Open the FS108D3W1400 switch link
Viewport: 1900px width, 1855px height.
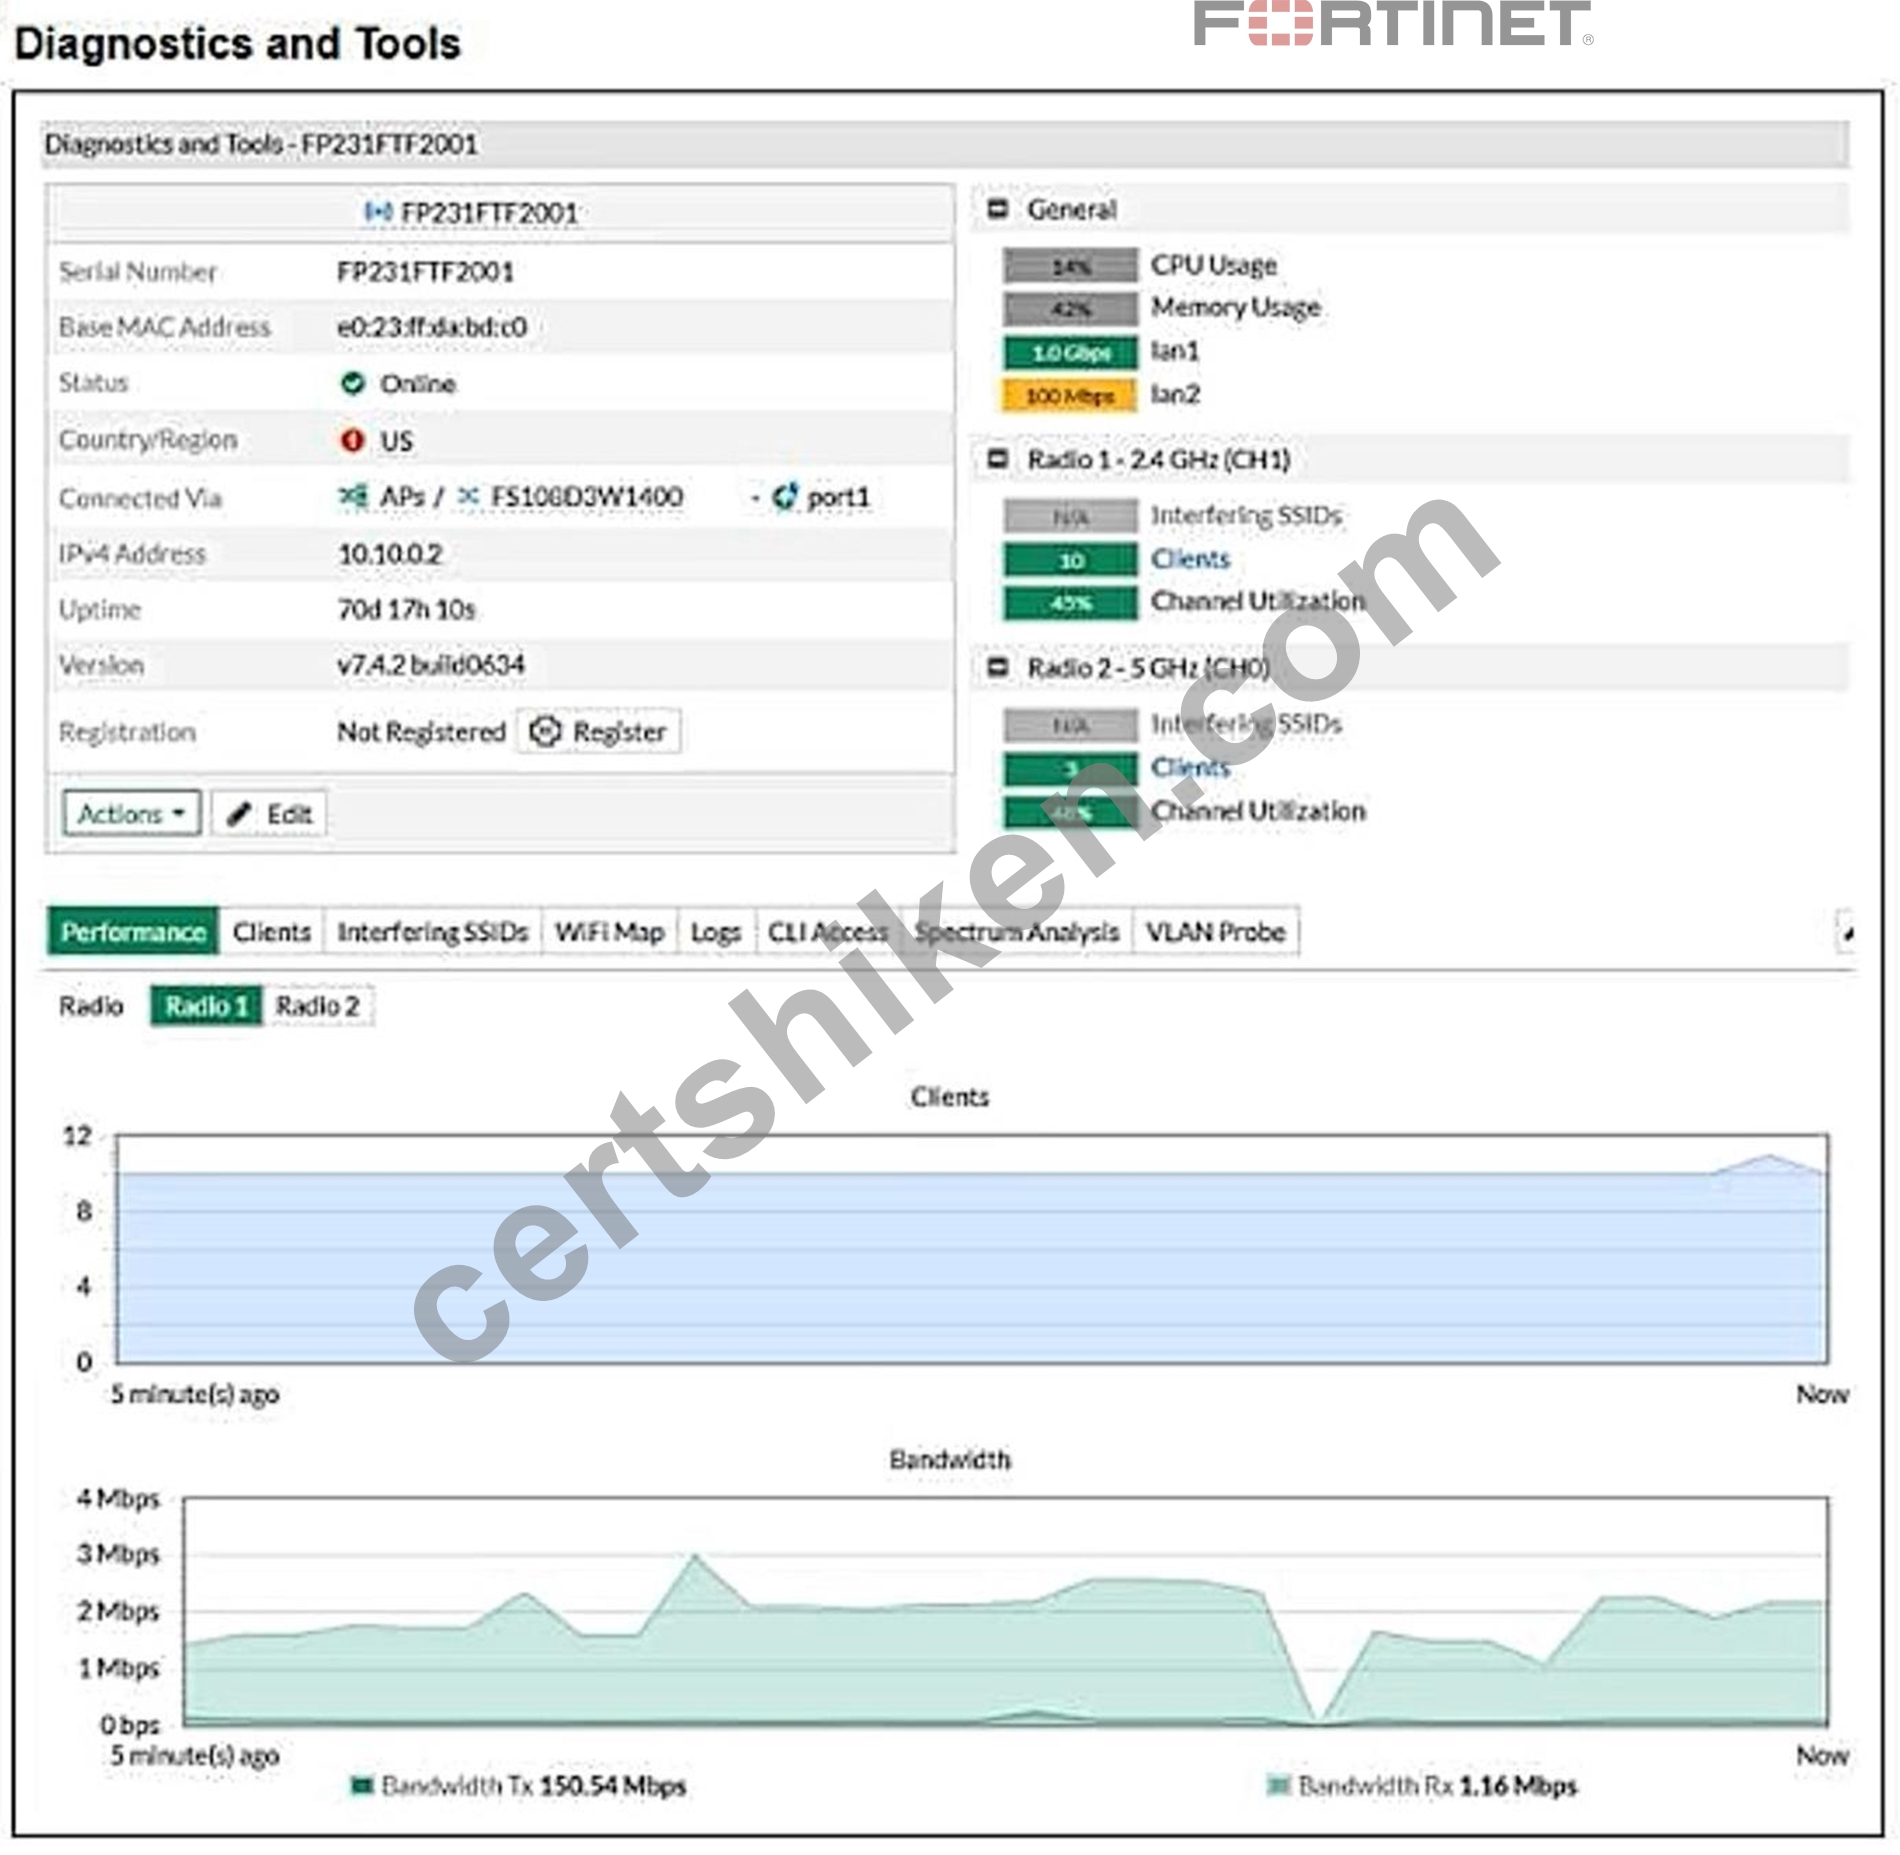point(587,496)
